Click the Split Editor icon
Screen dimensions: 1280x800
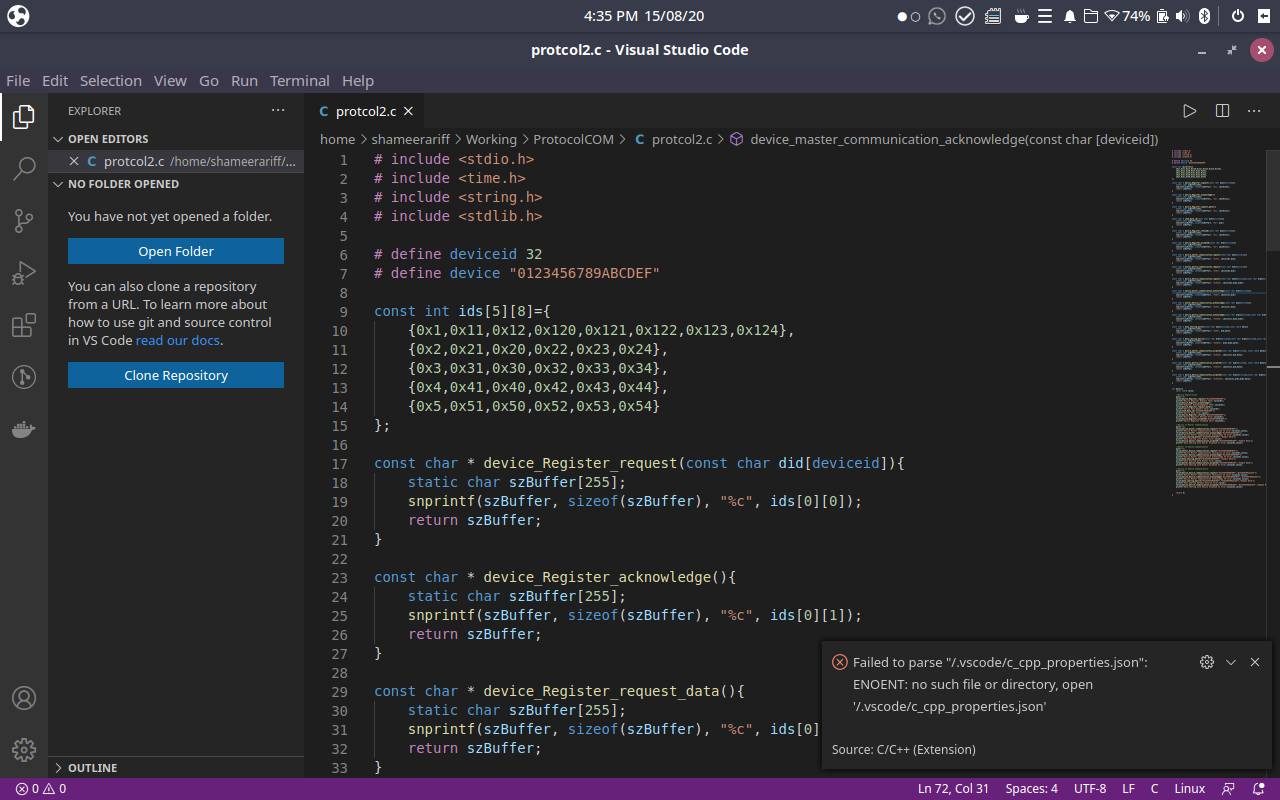tap(1222, 111)
